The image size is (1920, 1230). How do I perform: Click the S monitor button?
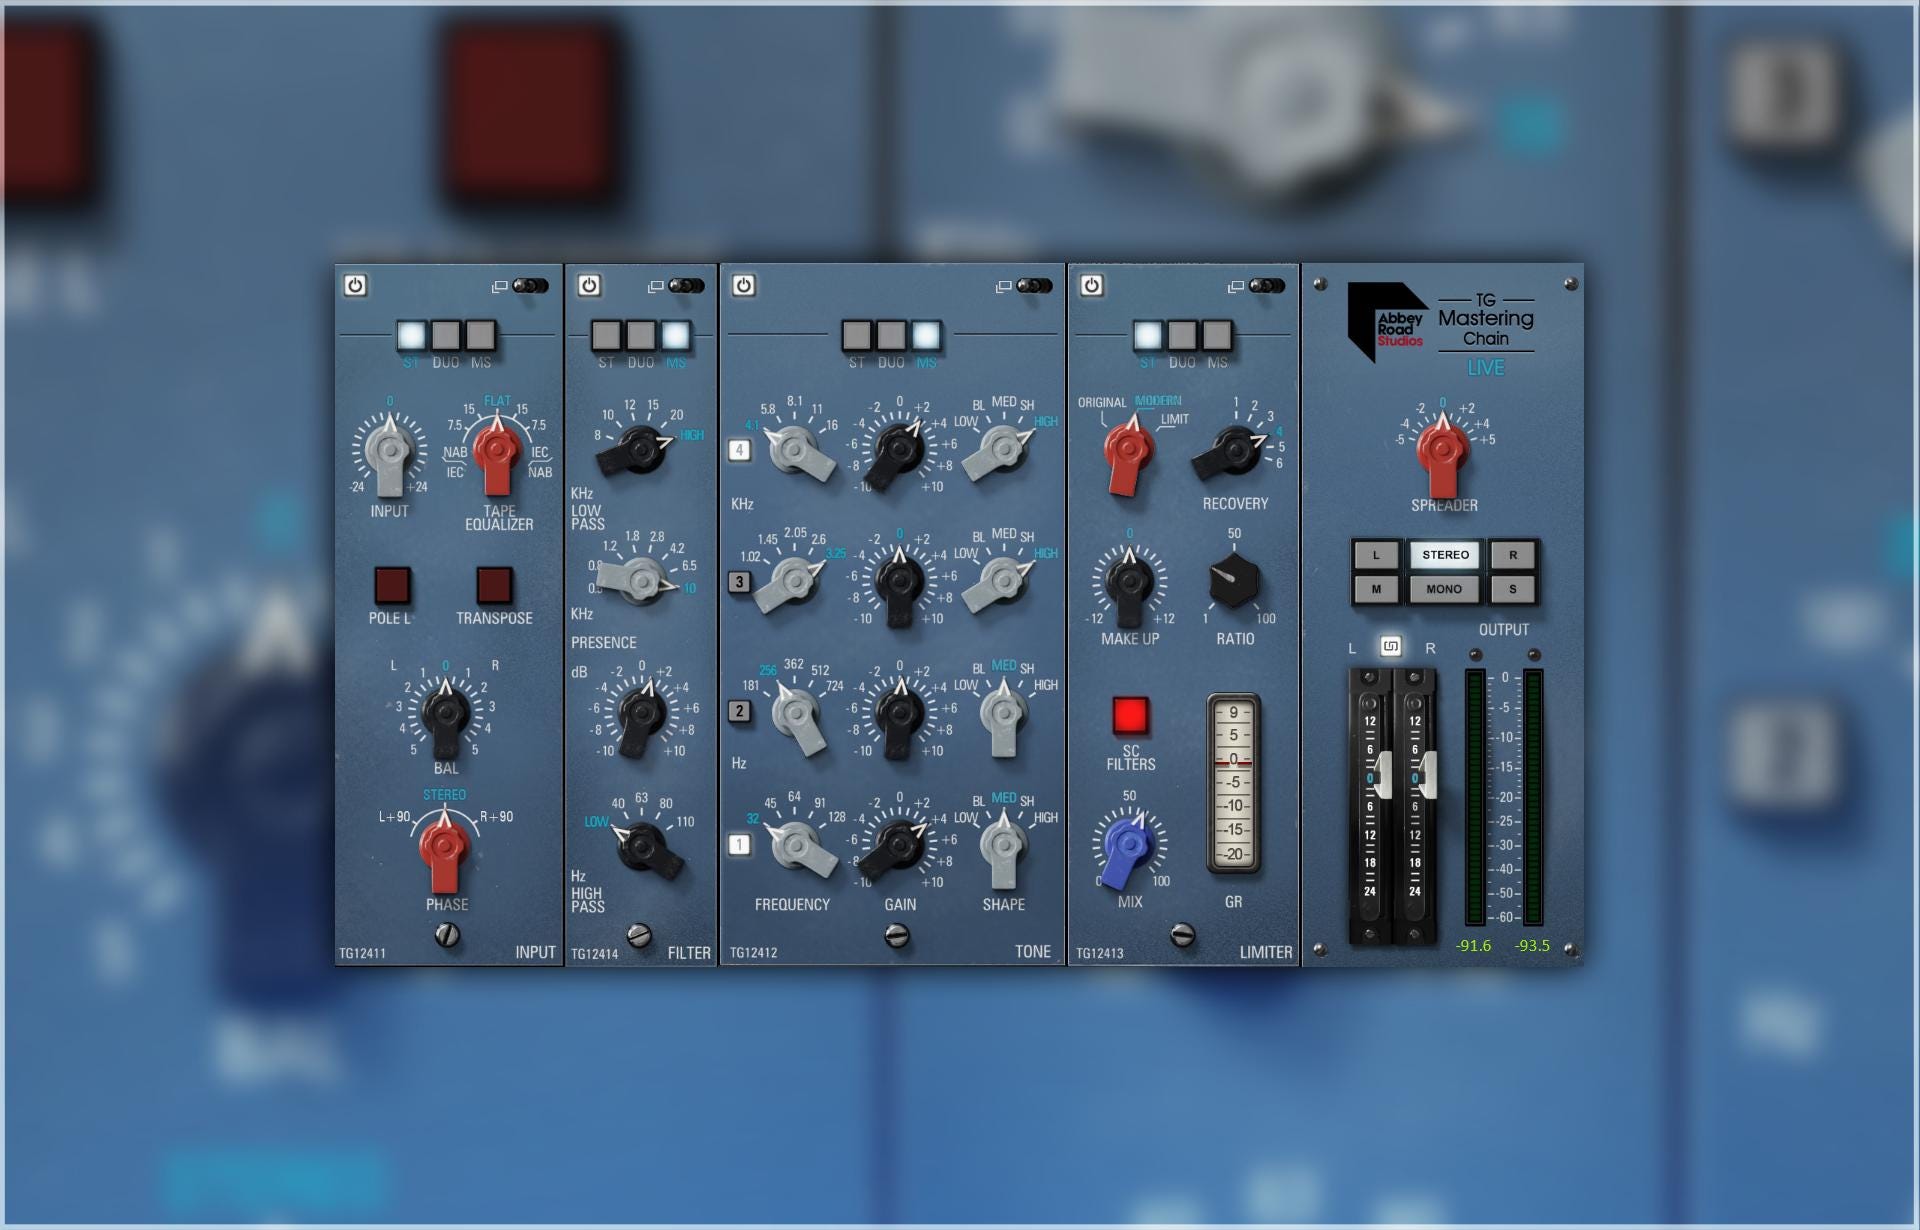1513,589
